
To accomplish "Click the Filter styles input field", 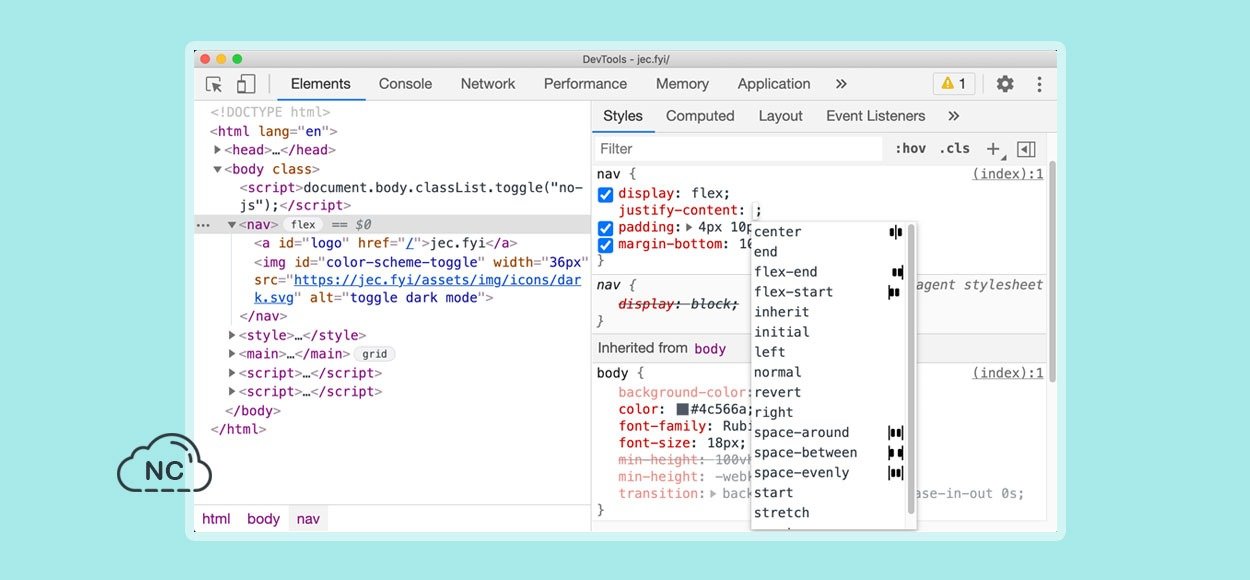I will coord(738,149).
